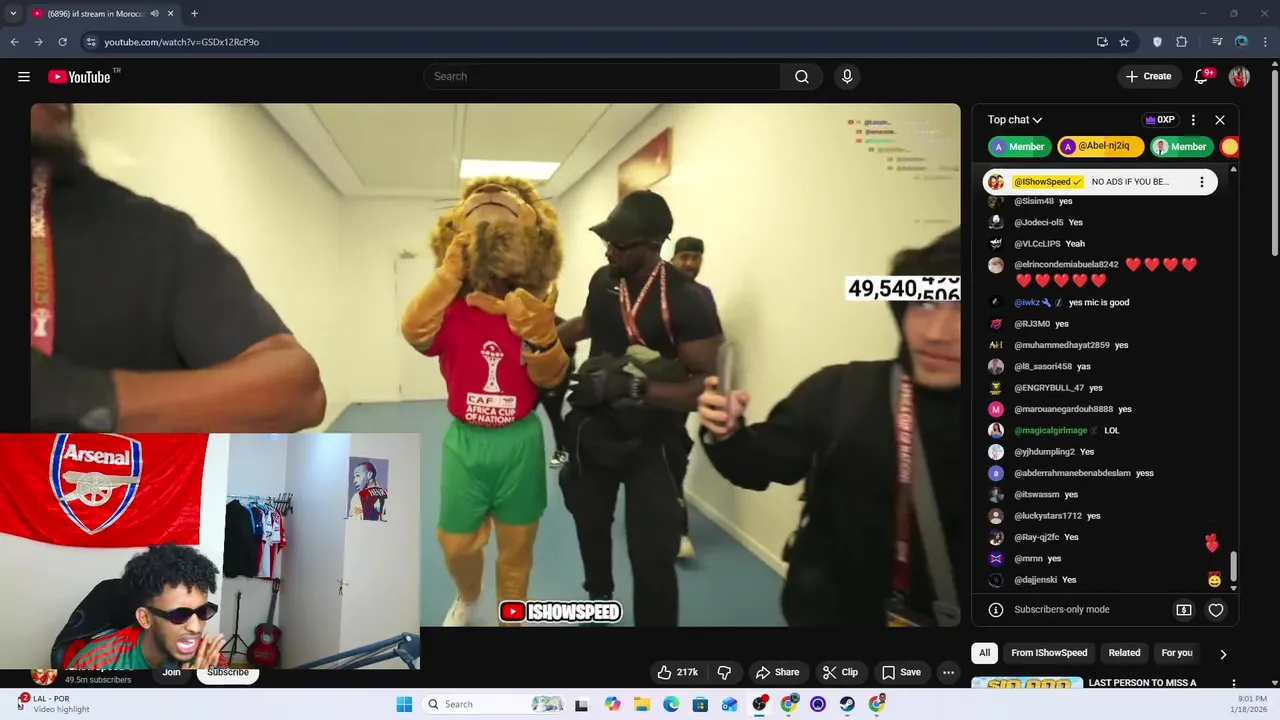This screenshot has height=720, width=1280.
Task: Click the Windows taskbar Search box
Action: pos(492,704)
